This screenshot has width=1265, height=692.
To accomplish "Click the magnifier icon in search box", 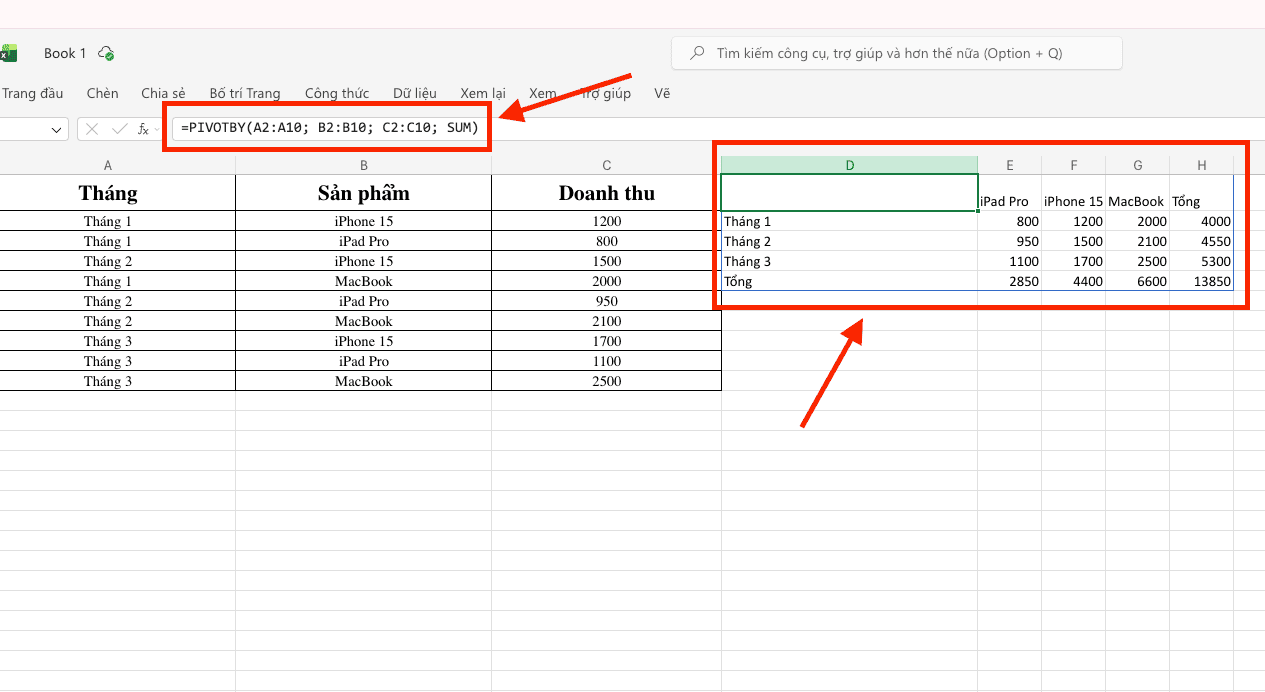I will pos(696,53).
